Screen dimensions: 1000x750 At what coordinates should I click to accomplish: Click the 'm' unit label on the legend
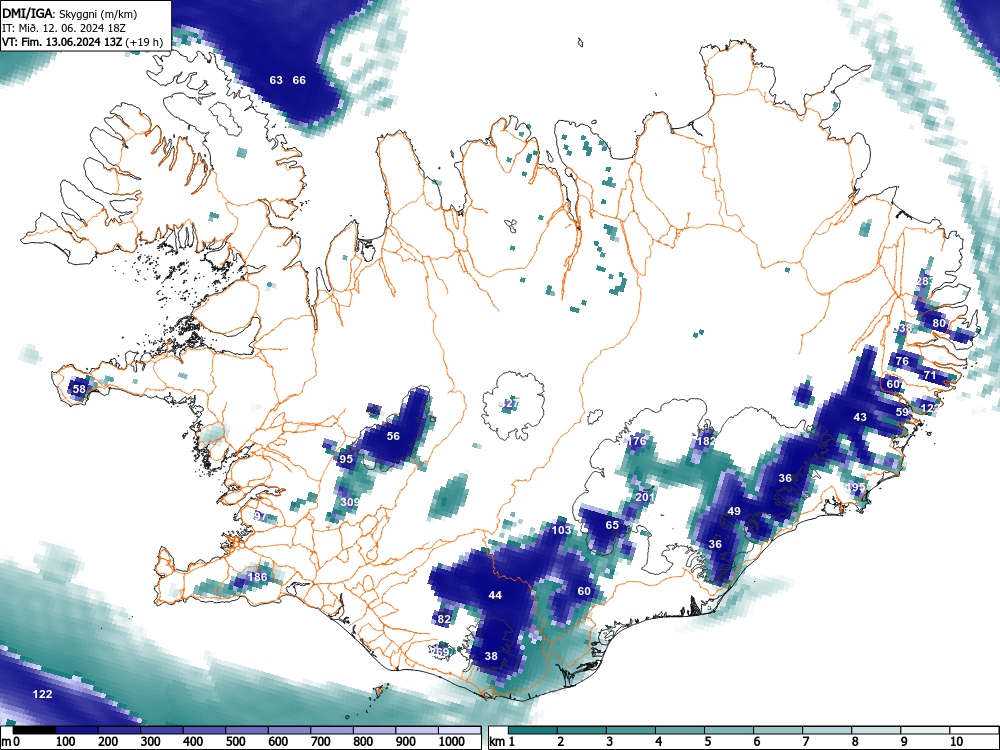tap(6, 742)
